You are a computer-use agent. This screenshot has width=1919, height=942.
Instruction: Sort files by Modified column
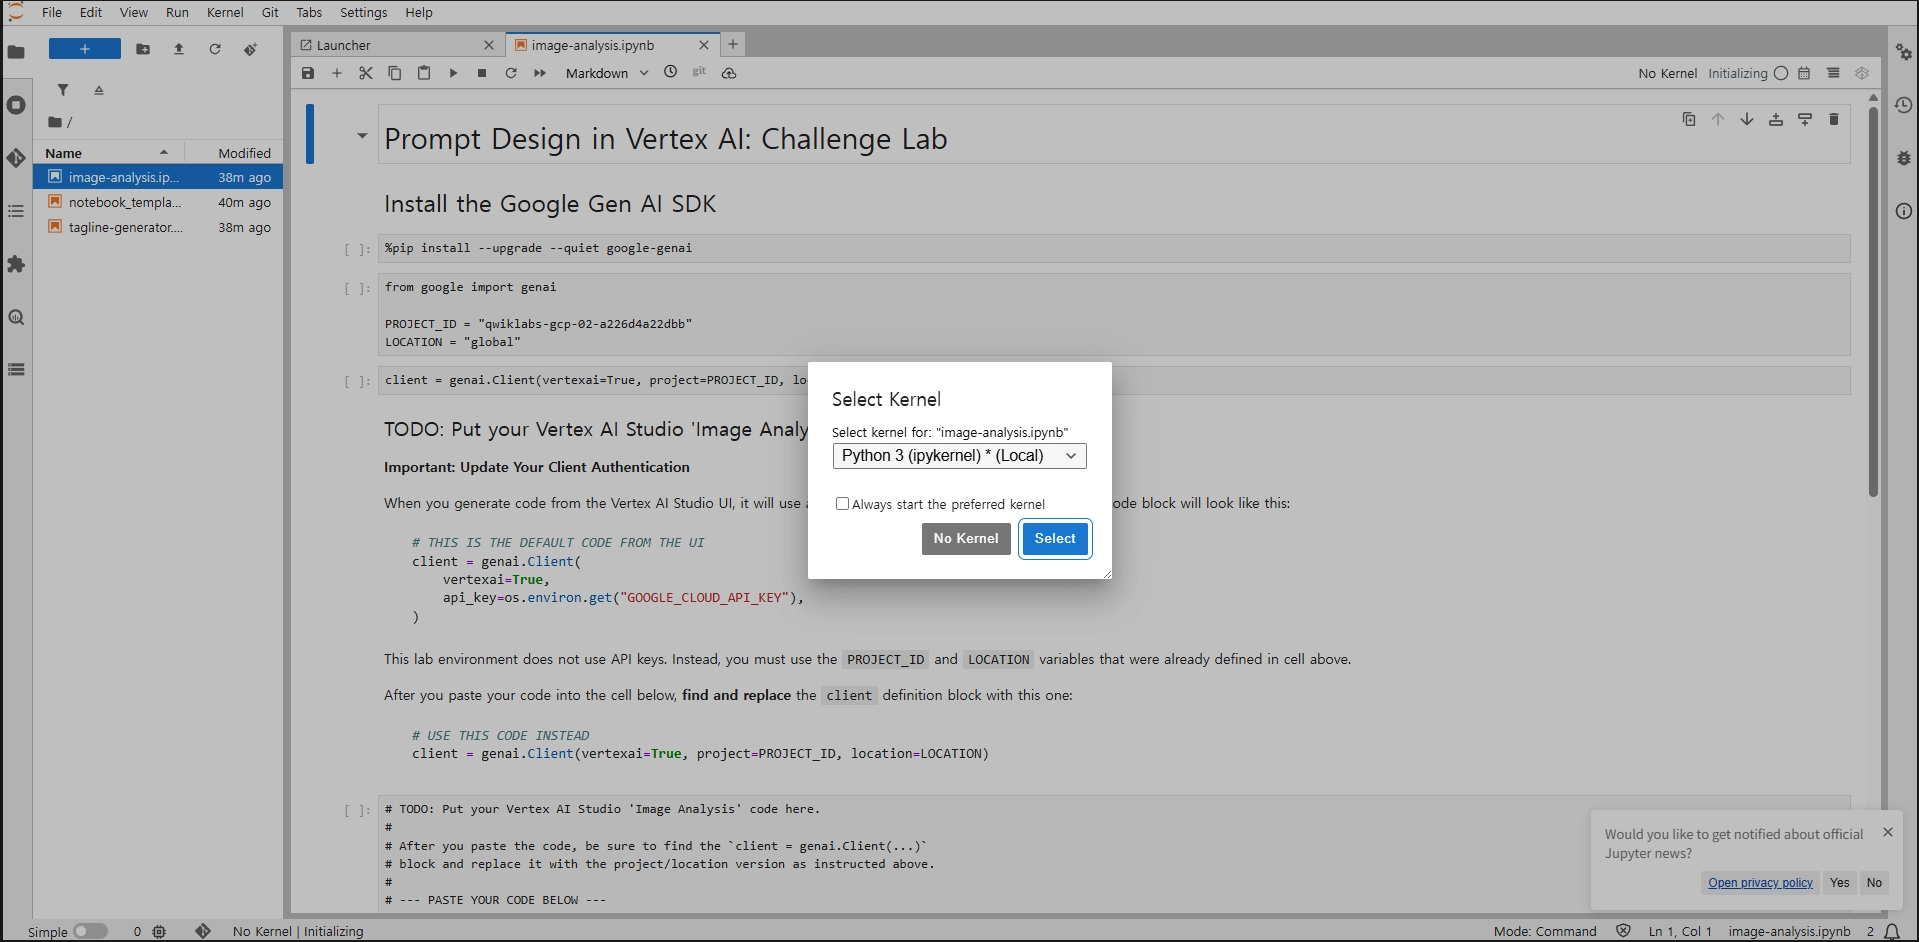pos(244,153)
